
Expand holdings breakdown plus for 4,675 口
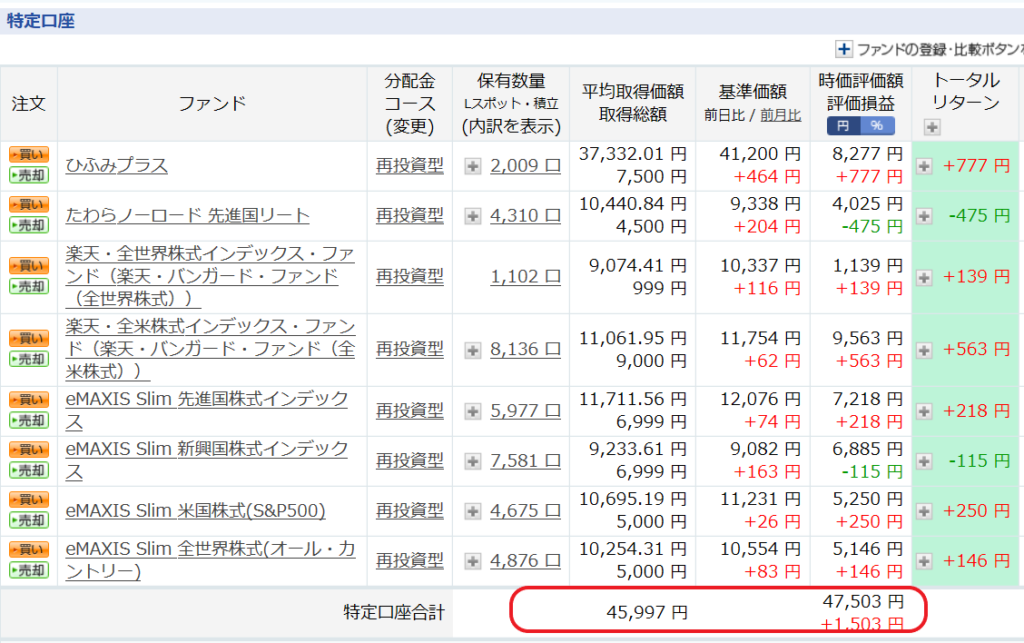click(x=473, y=511)
